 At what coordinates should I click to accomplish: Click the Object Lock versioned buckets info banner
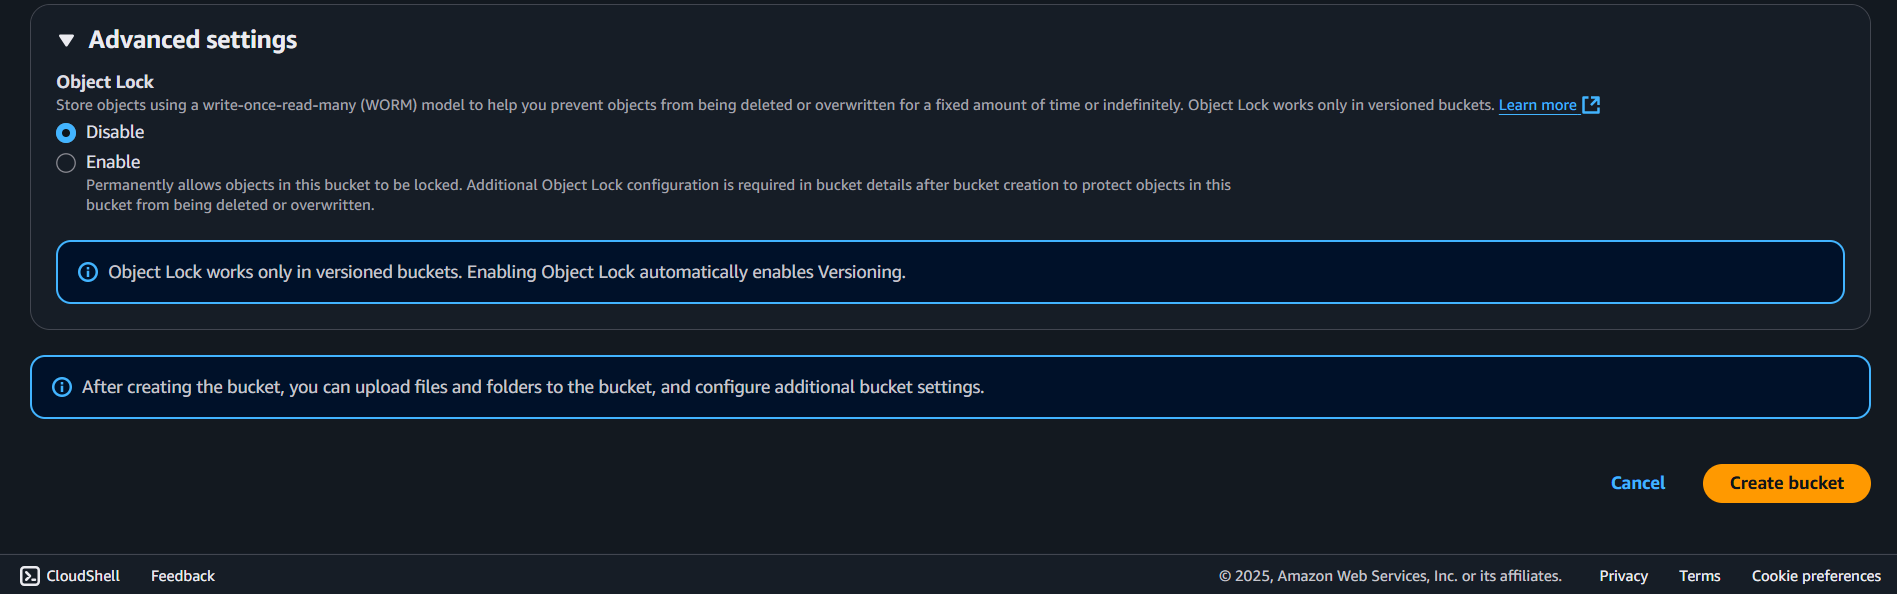point(950,272)
